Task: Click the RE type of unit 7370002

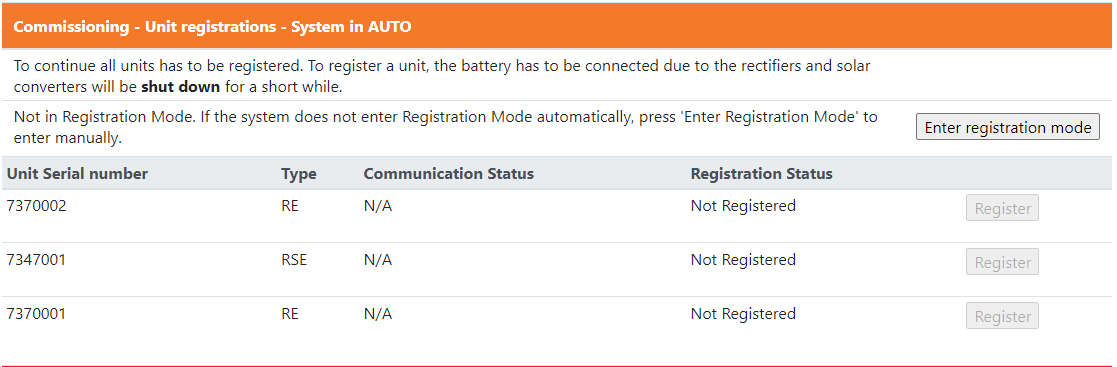Action: point(289,206)
